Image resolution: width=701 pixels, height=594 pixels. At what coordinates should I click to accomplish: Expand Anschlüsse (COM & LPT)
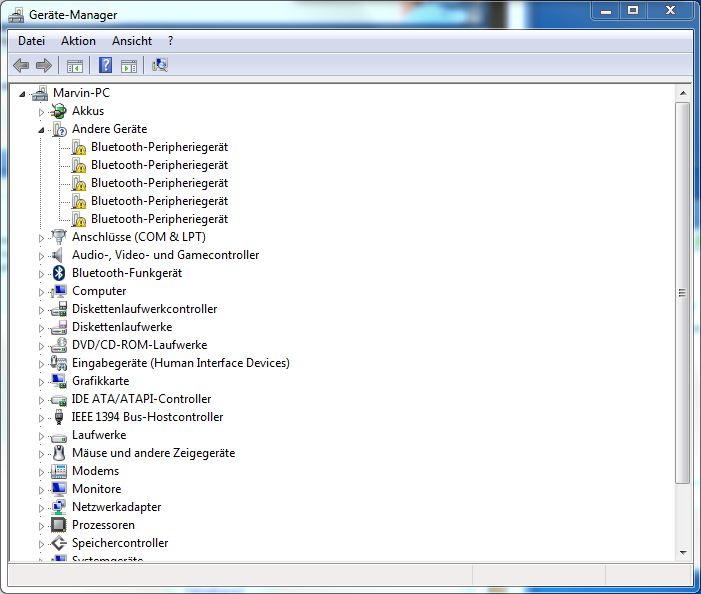(x=41, y=238)
